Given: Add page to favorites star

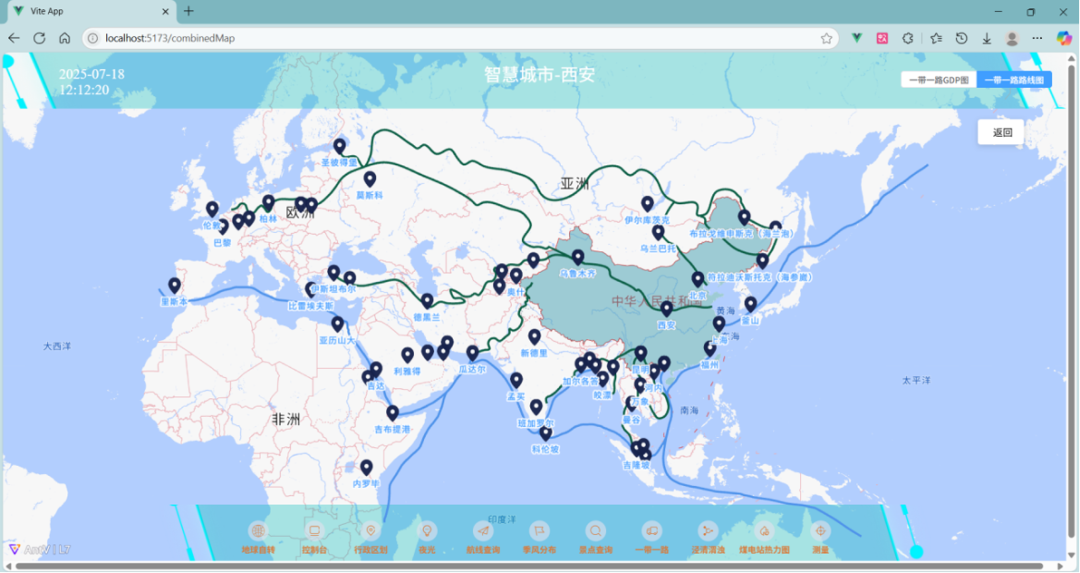Looking at the screenshot, I should coord(827,39).
